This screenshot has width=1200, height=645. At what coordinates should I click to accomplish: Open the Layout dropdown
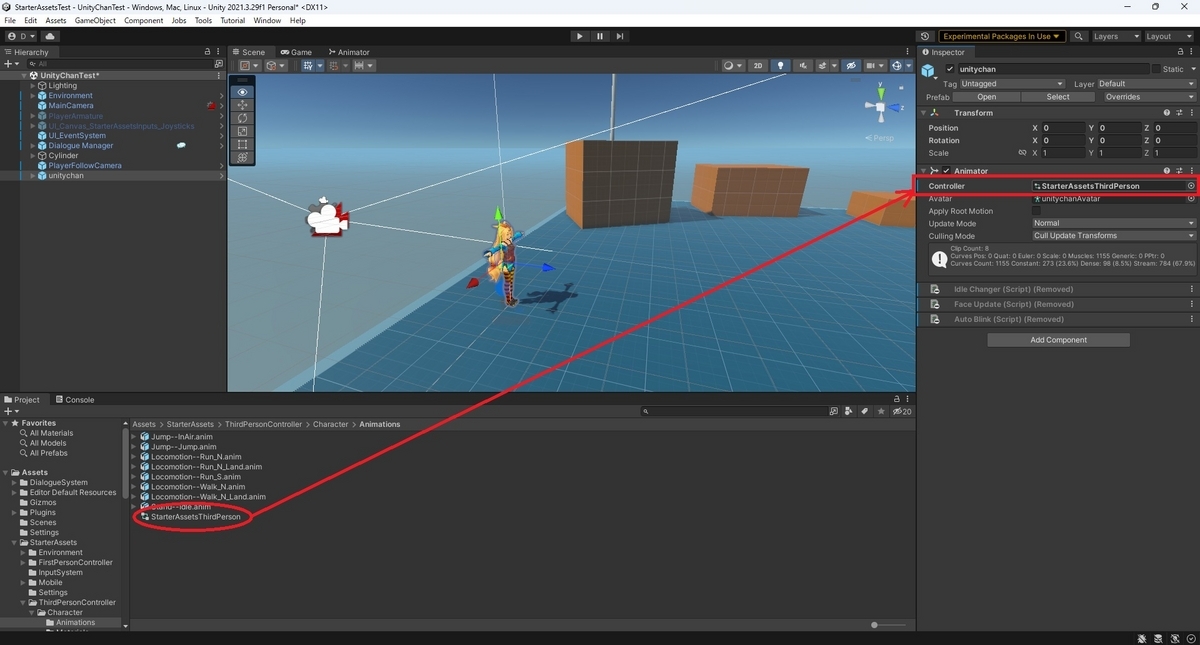tap(1168, 36)
